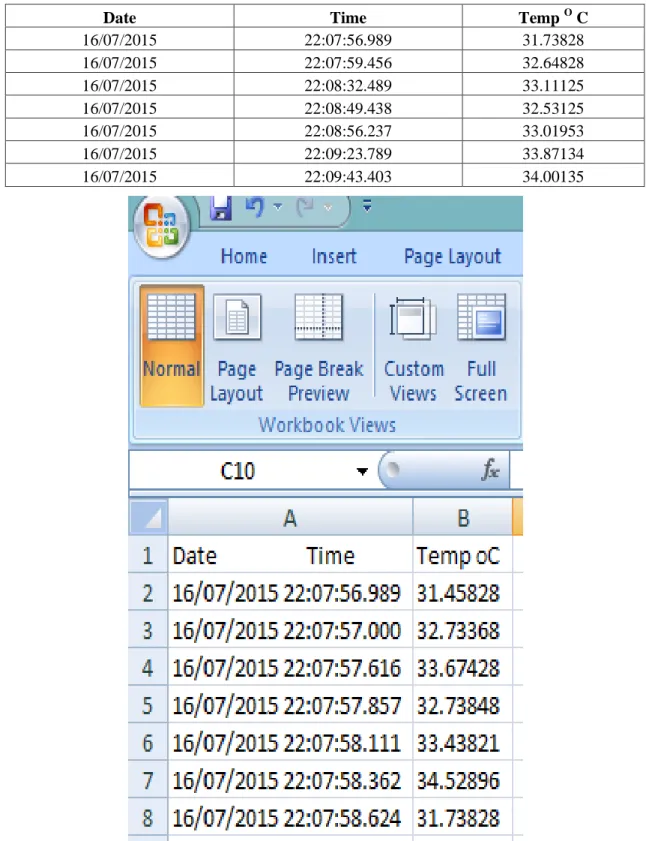Screen dimensions: 646x841
Task: Click the Redo arrow icon
Action: (306, 207)
